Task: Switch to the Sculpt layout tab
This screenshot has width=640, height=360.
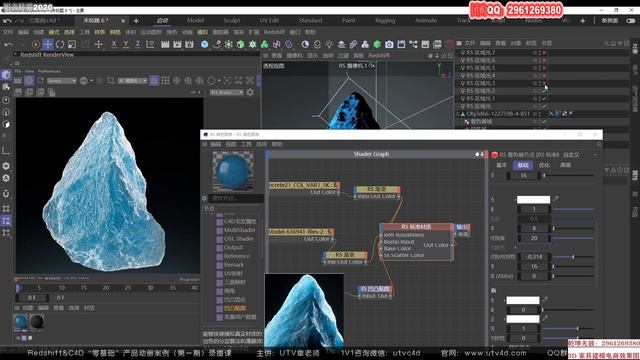Action: point(231,20)
